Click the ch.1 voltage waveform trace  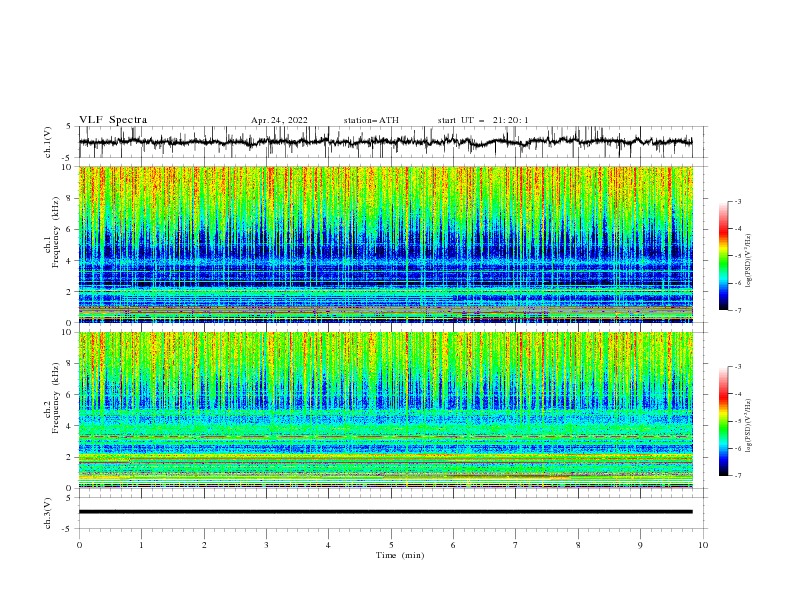click(x=385, y=142)
